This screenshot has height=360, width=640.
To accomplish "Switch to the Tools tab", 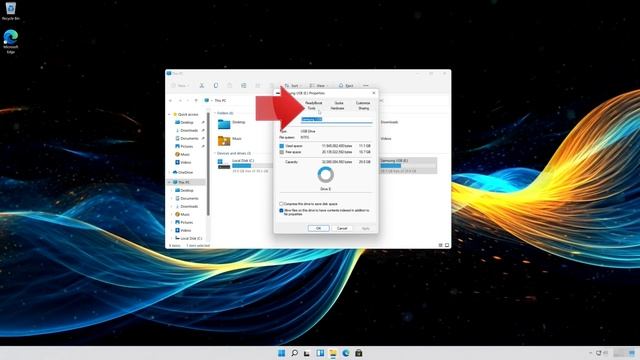I will 311,108.
